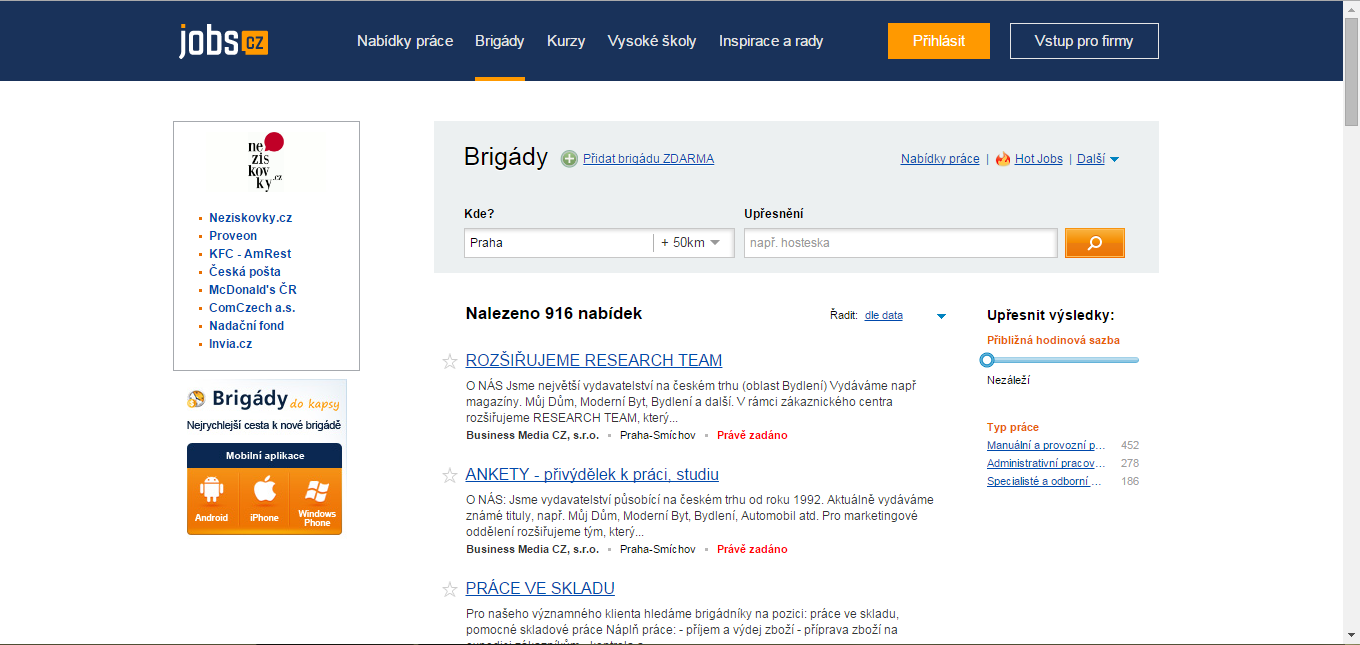Click the Hot Jobs flame icon
The image size is (1360, 645).
1003,159
